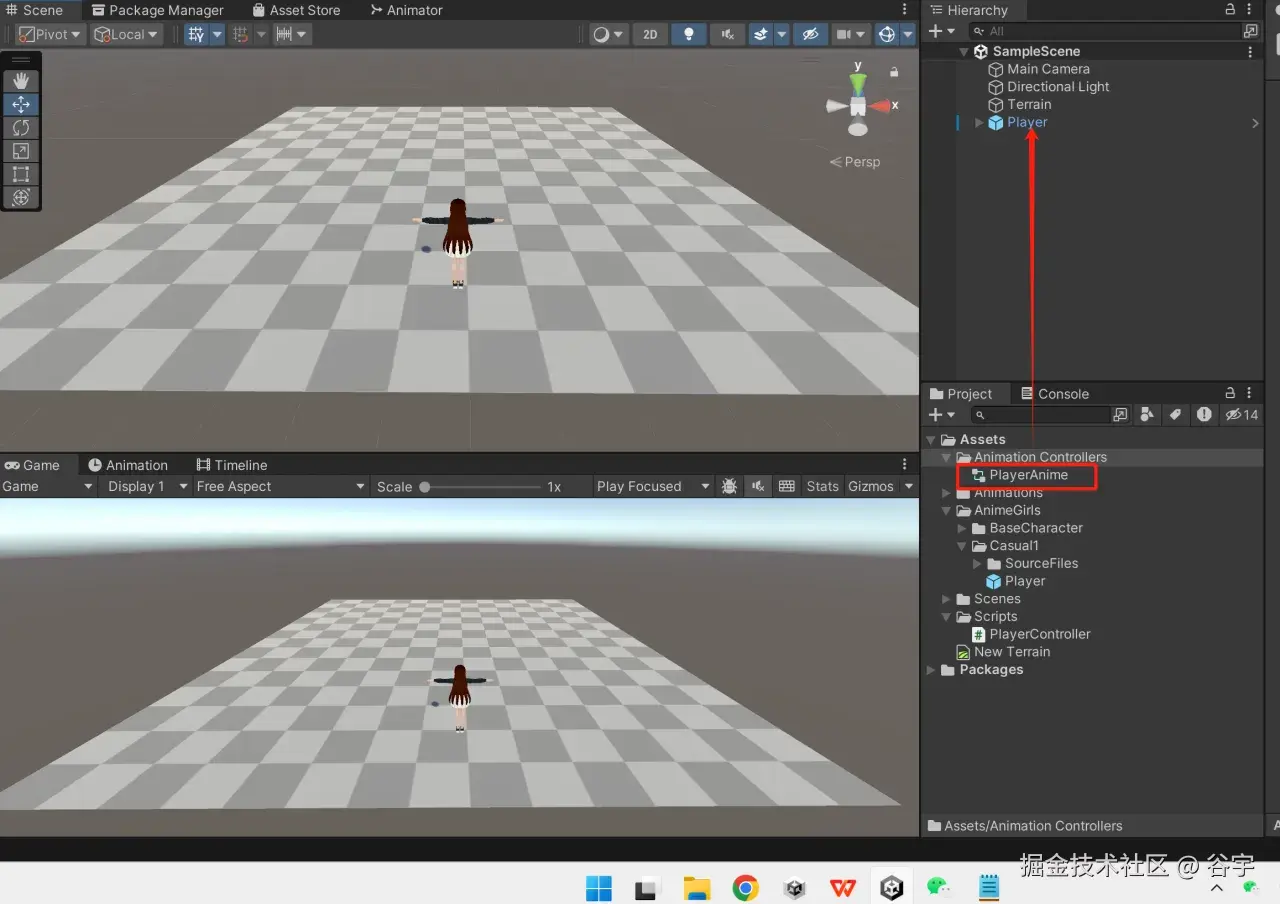Toggle hidden objects visibility eye icon
The width and height of the screenshot is (1280, 904).
click(810, 34)
